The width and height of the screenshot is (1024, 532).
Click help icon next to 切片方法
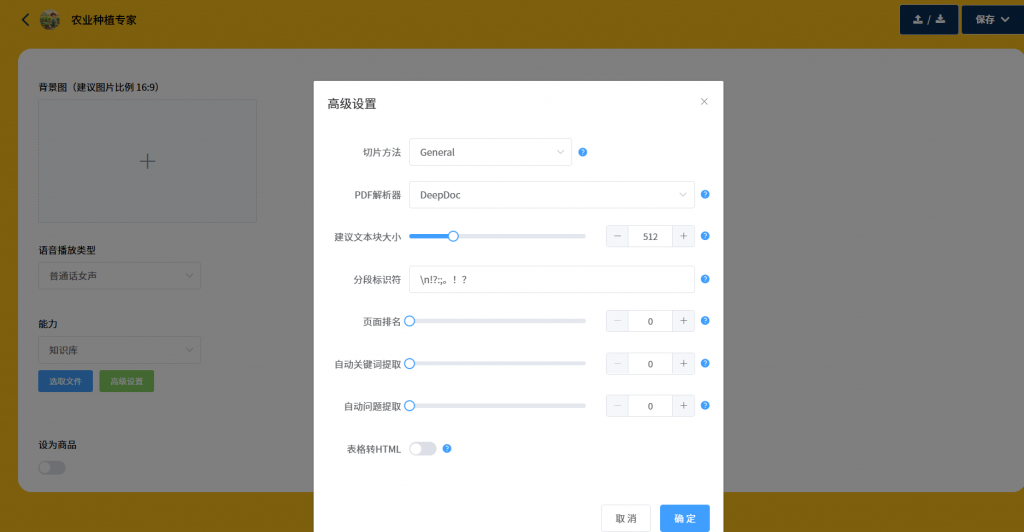click(x=583, y=153)
